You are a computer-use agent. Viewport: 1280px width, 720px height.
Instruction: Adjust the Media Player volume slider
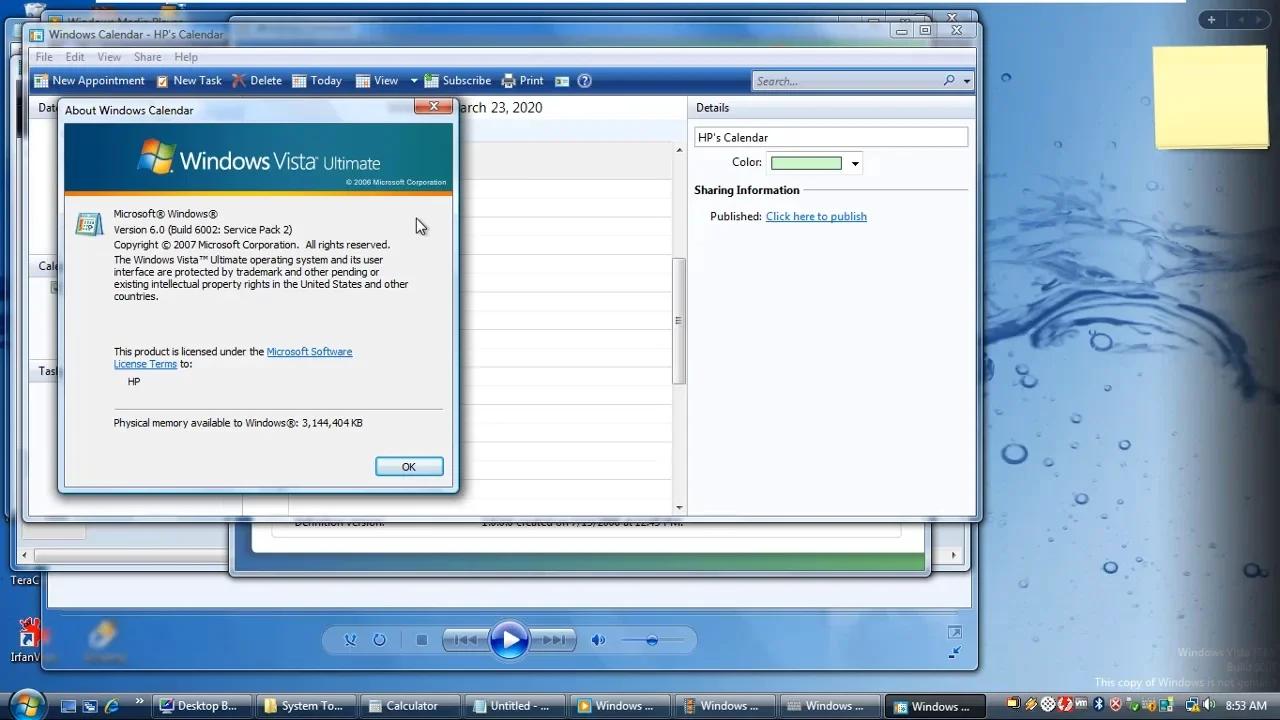[x=653, y=640]
